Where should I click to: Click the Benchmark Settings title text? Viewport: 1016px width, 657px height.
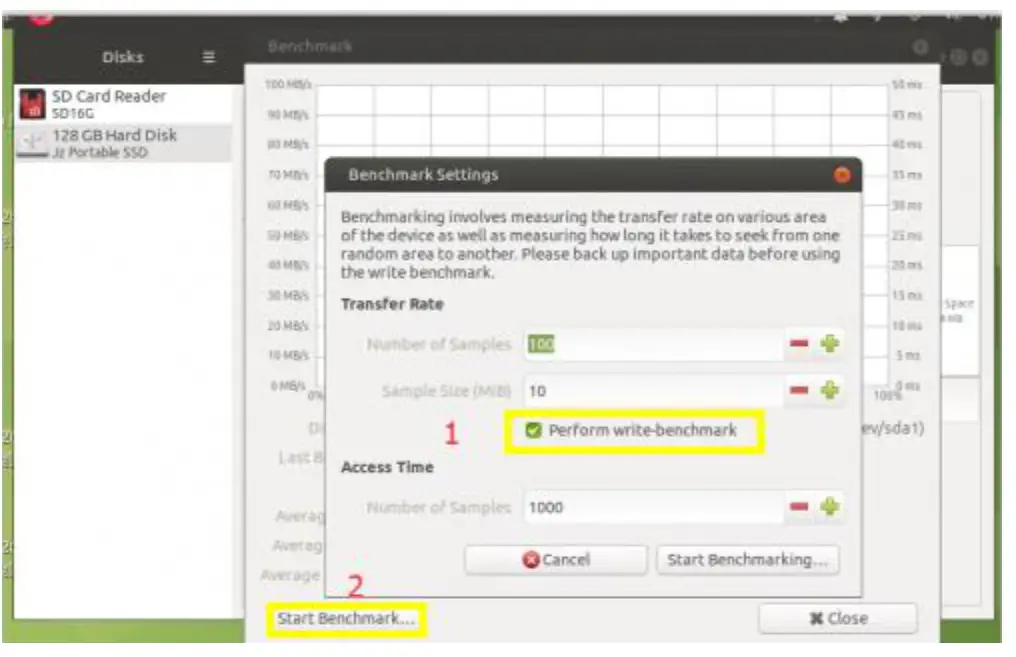pyautogui.click(x=423, y=175)
